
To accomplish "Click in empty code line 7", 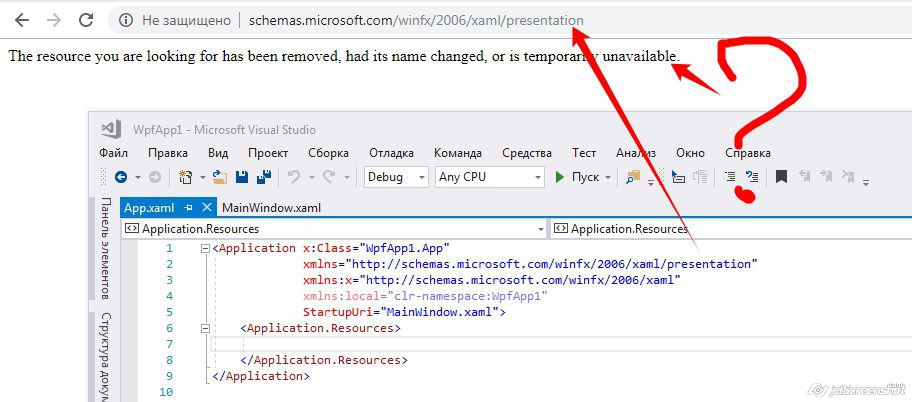I will tap(561, 344).
